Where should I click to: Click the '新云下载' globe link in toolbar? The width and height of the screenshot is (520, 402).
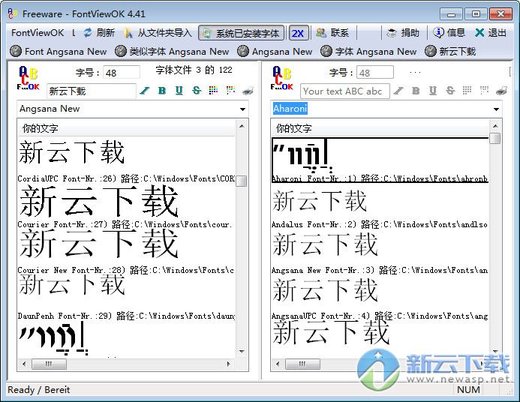pos(450,51)
